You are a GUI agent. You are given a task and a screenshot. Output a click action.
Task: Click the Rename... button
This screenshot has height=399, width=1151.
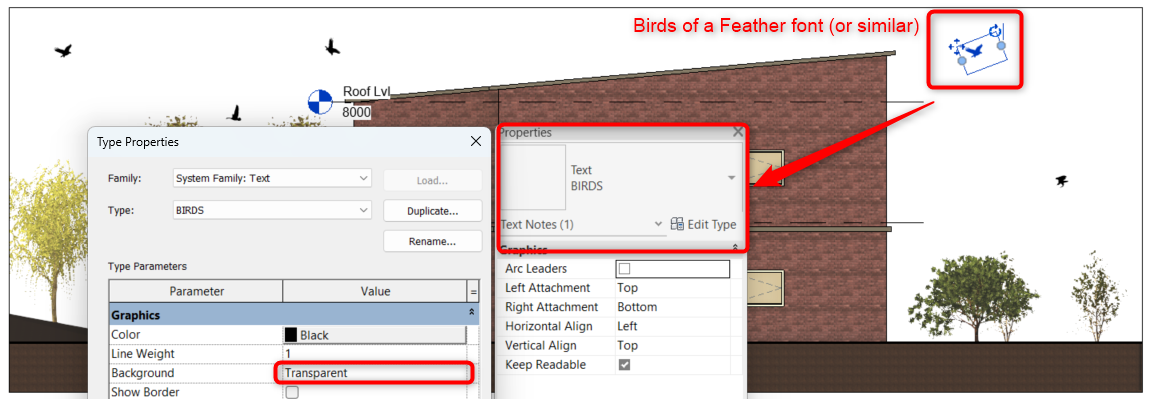pos(432,241)
